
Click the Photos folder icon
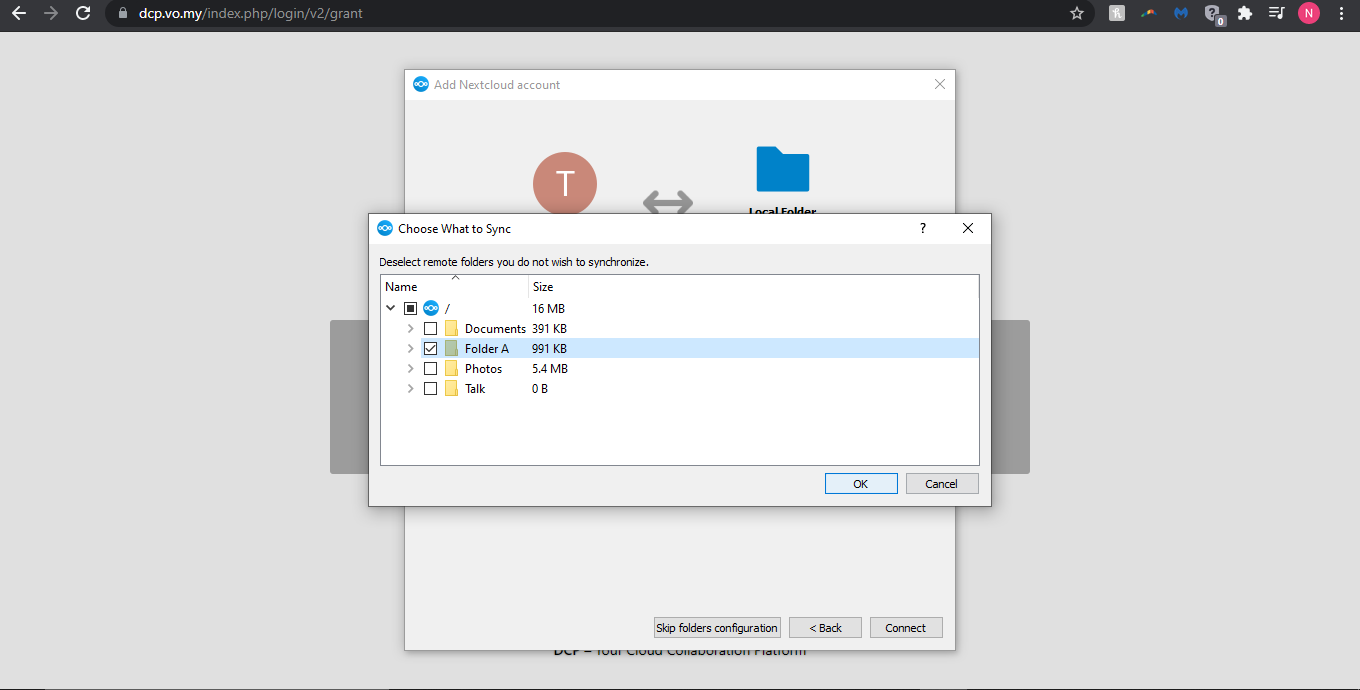click(x=451, y=368)
